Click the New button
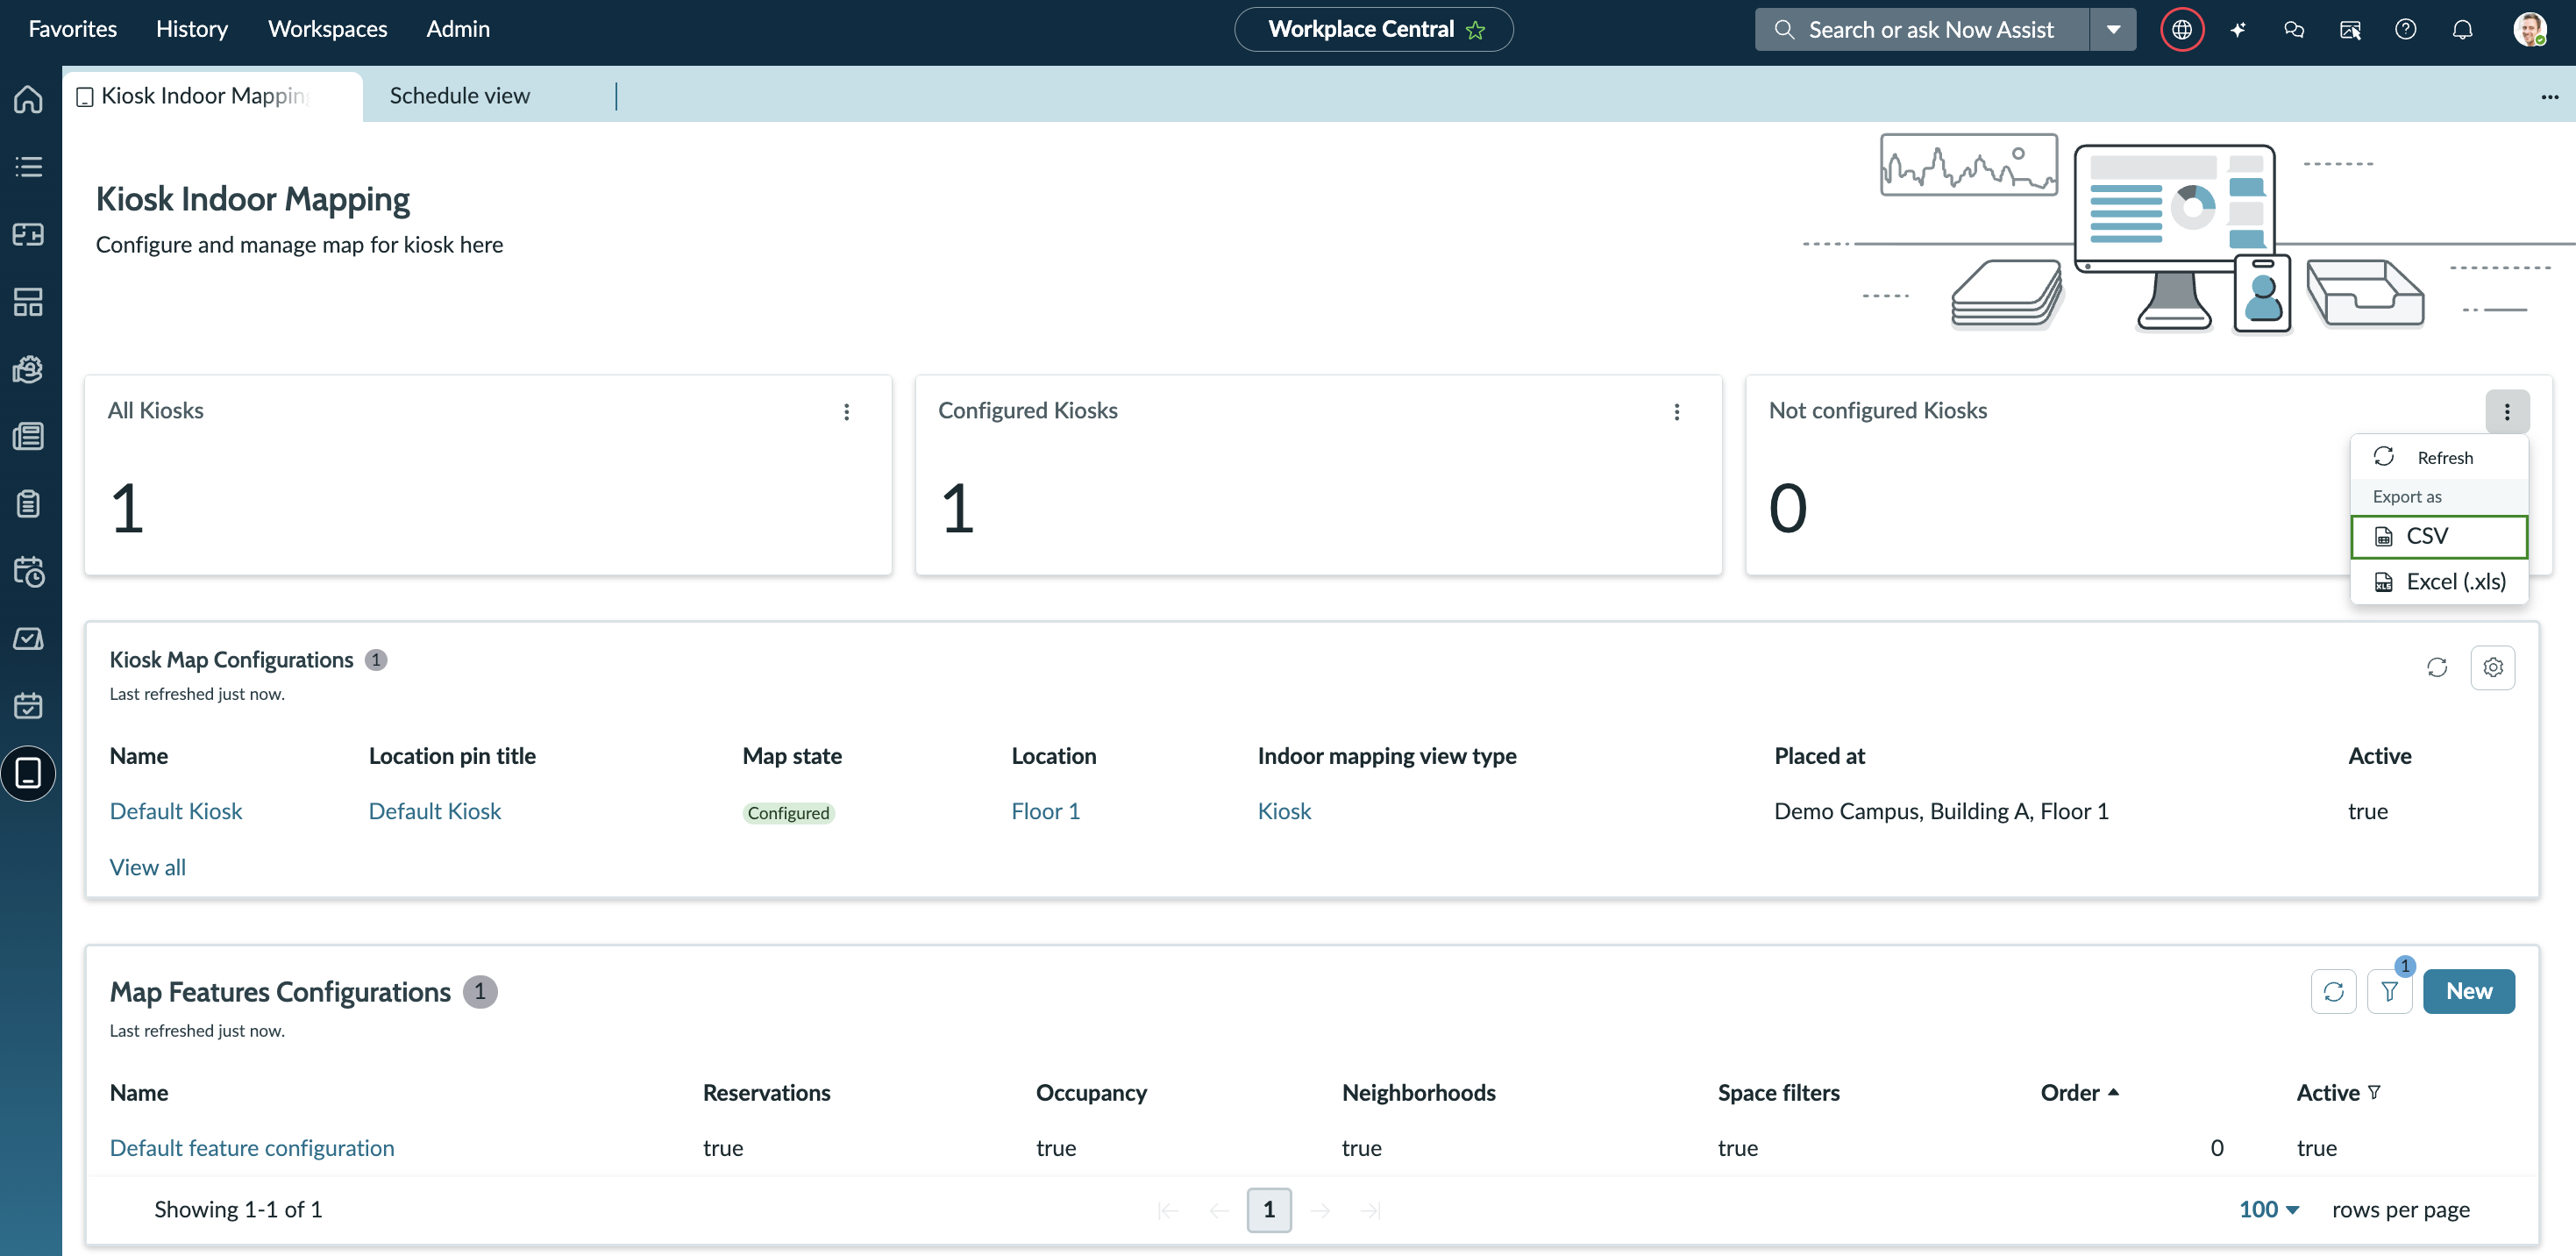Viewport: 2576px width, 1256px height. 2468,991
